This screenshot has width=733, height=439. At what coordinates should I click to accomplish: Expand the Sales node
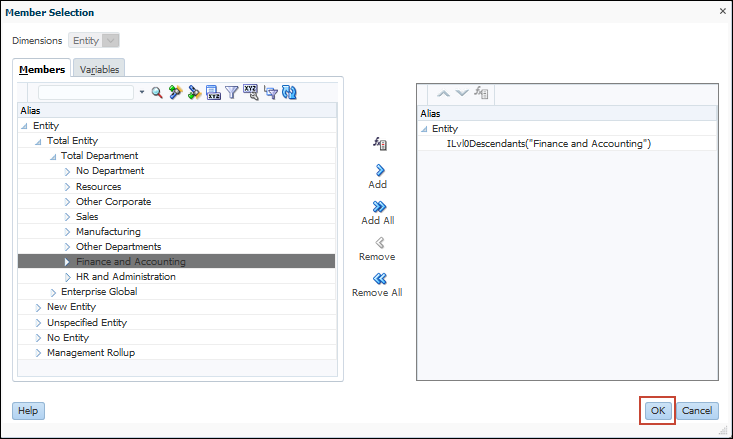point(67,217)
